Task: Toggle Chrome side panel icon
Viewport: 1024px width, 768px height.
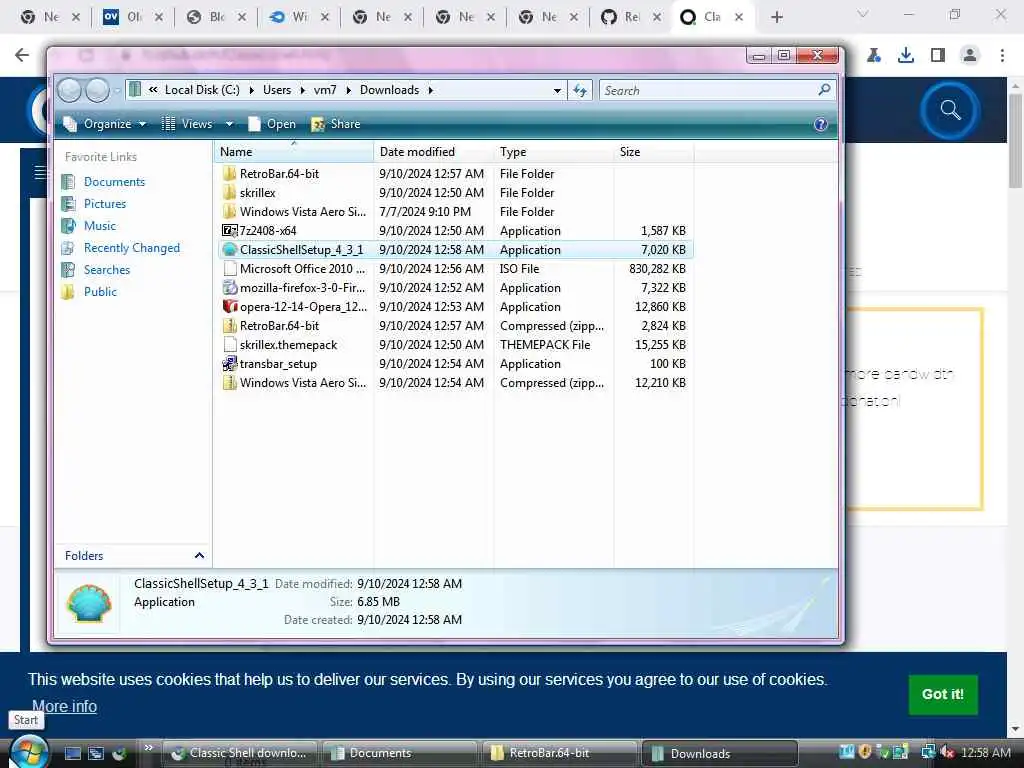Action: [938, 56]
